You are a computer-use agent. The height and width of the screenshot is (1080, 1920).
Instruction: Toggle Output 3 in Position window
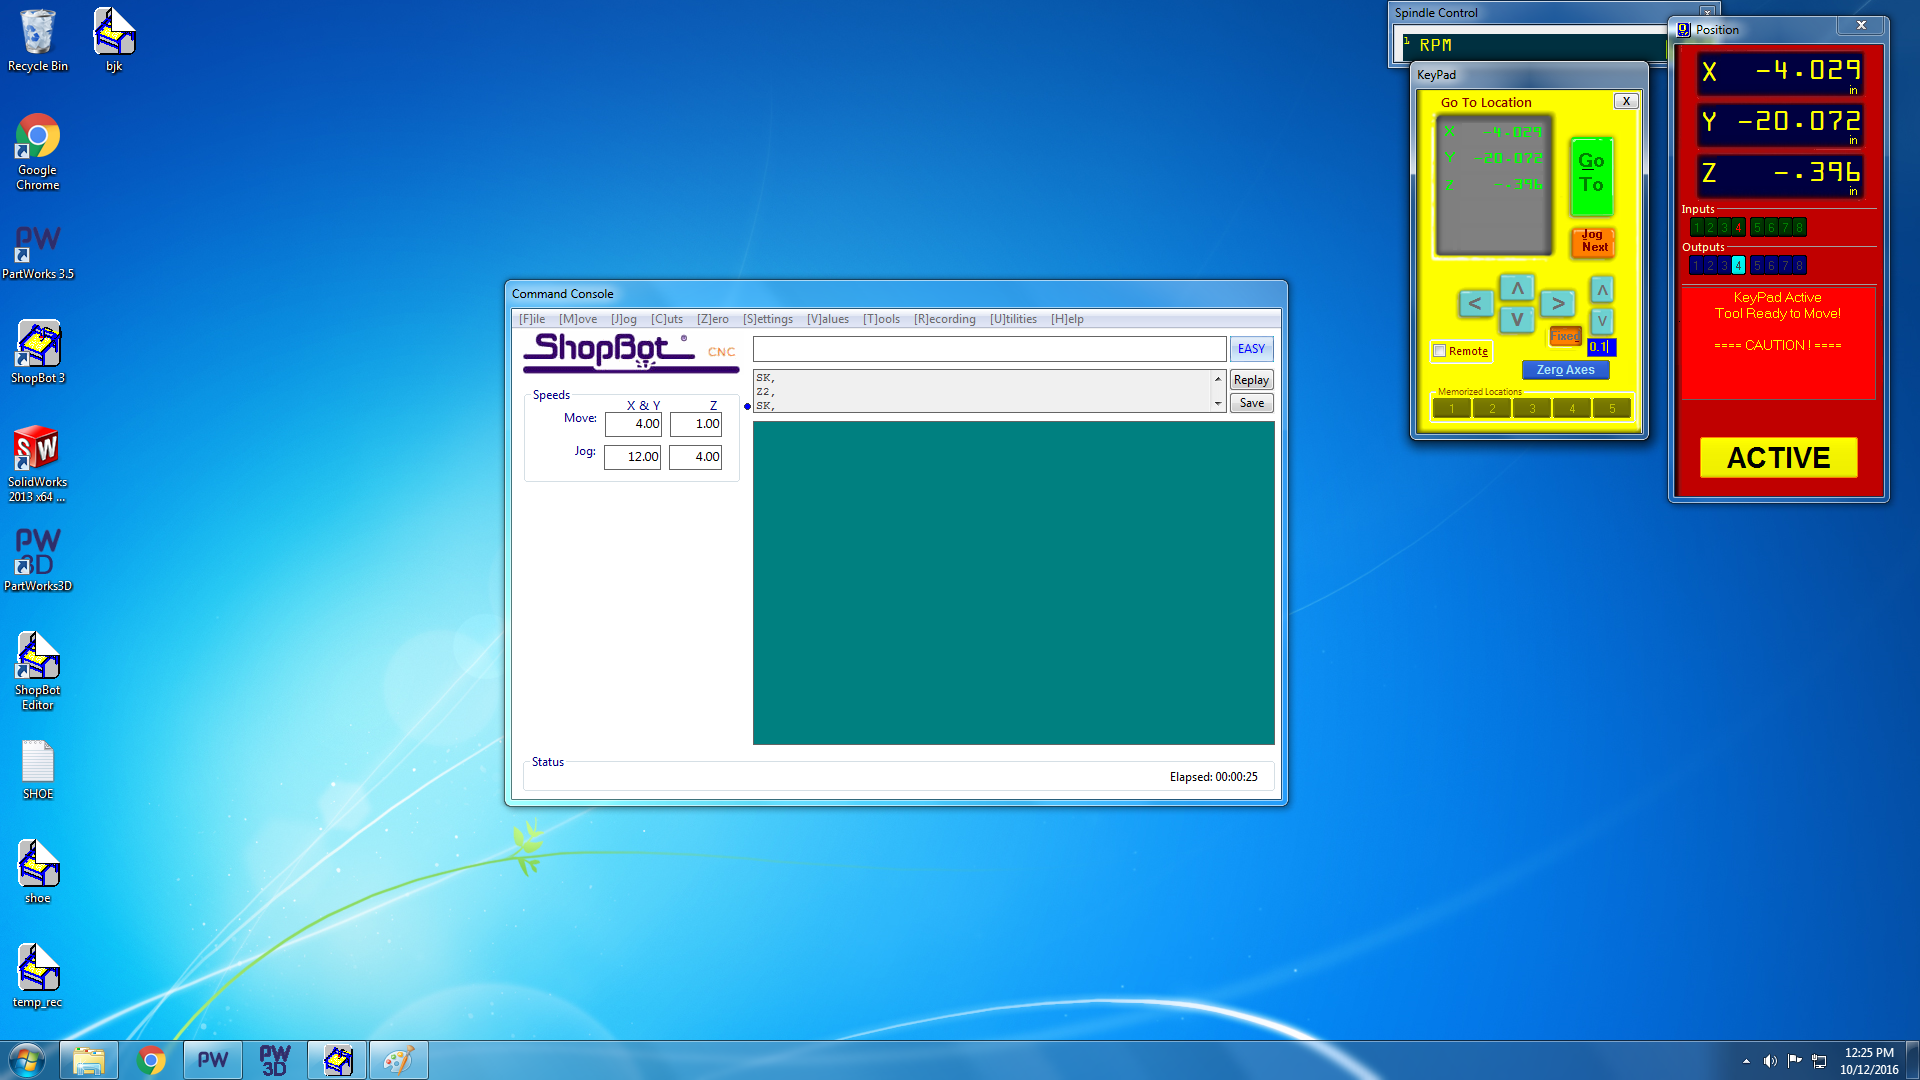point(1724,265)
